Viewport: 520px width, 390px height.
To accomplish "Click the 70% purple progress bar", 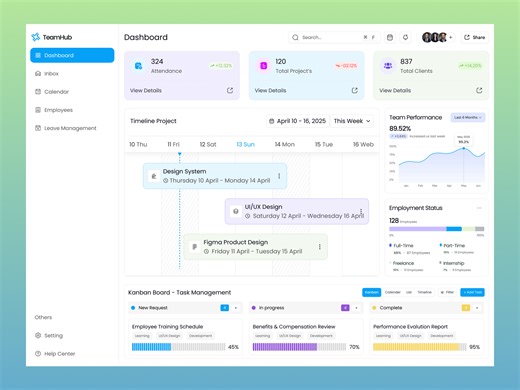I will pyautogui.click(x=299, y=347).
